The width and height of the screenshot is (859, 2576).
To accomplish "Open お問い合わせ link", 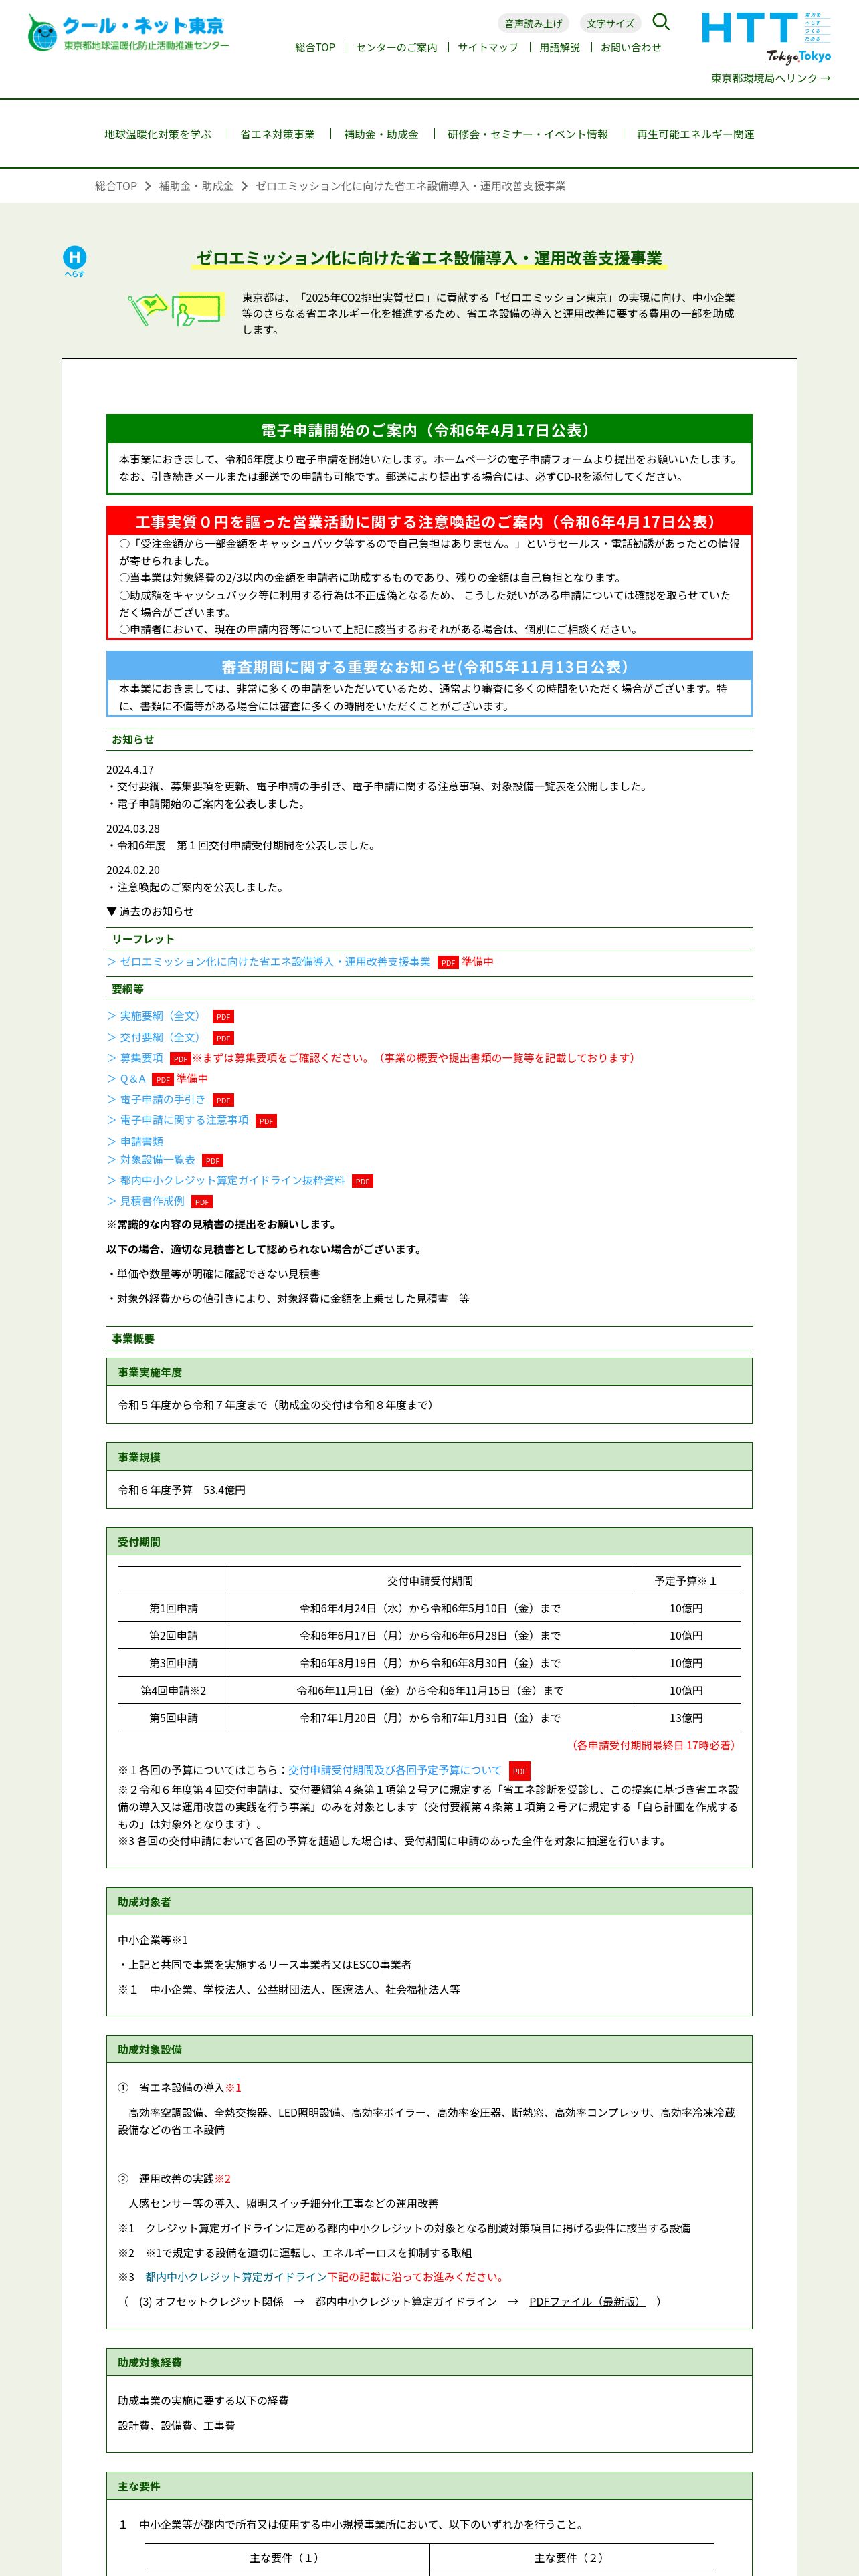I will 631,47.
